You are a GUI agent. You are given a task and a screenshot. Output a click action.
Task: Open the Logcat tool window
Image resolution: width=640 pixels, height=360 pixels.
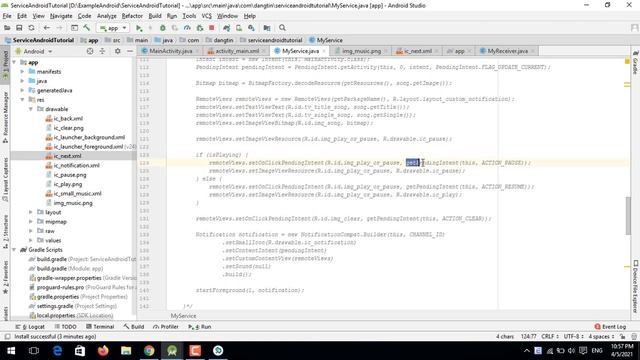pyautogui.click(x=31, y=327)
